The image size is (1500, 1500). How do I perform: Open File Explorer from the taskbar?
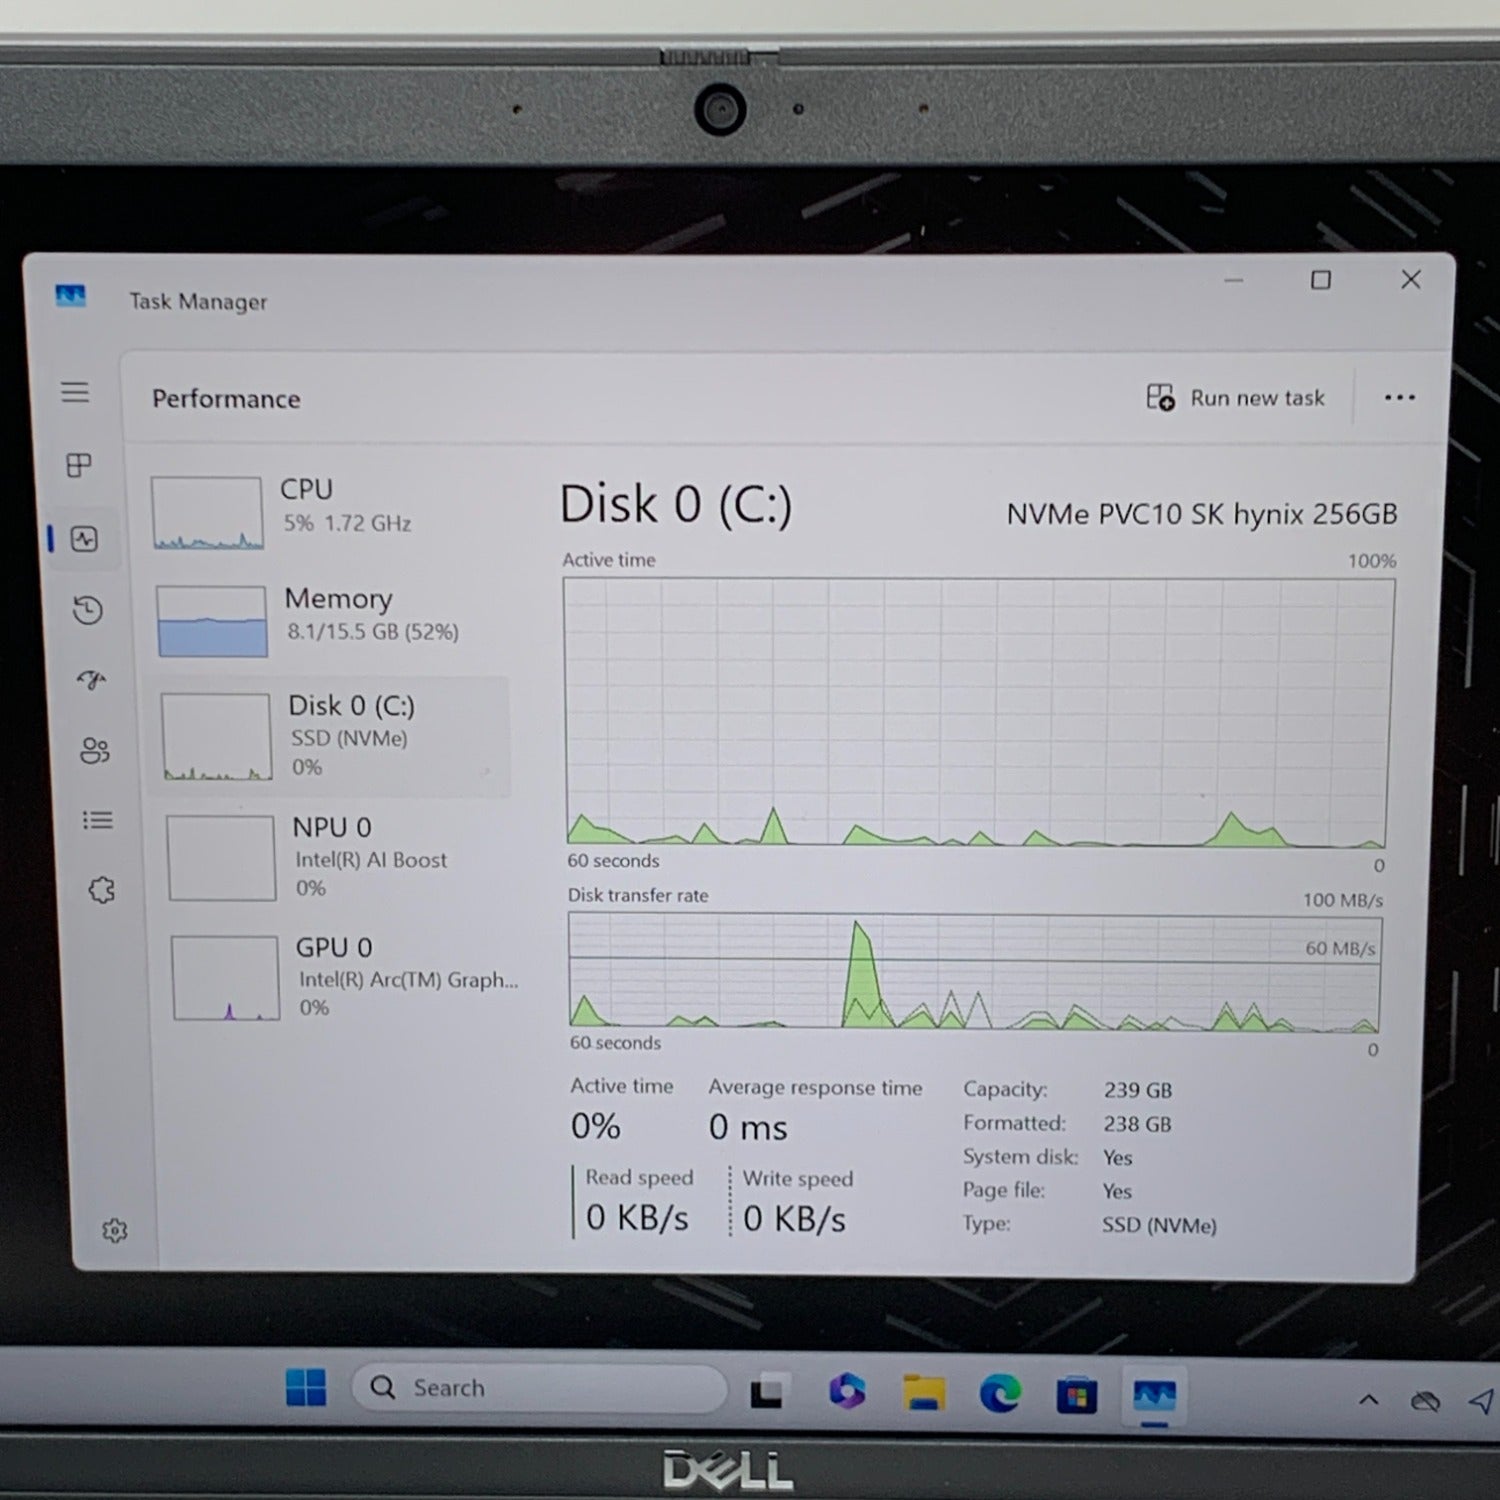(x=920, y=1388)
